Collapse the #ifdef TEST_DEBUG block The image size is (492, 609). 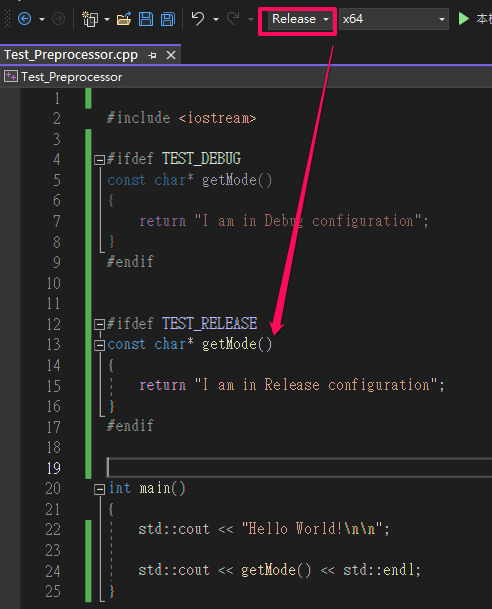(x=99, y=159)
